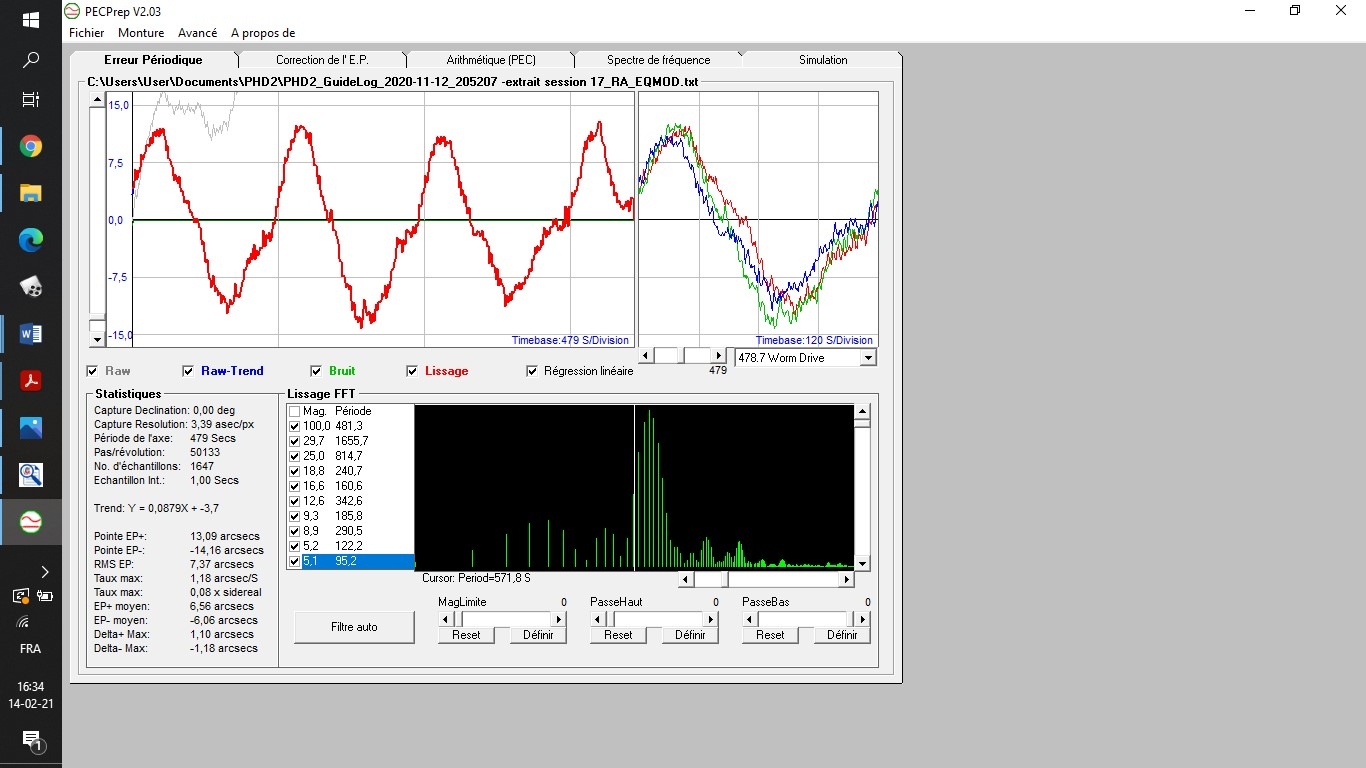Screen dimensions: 1366x768
Task: Click the taskbar clock showing 16:34
Action: pos(30,695)
